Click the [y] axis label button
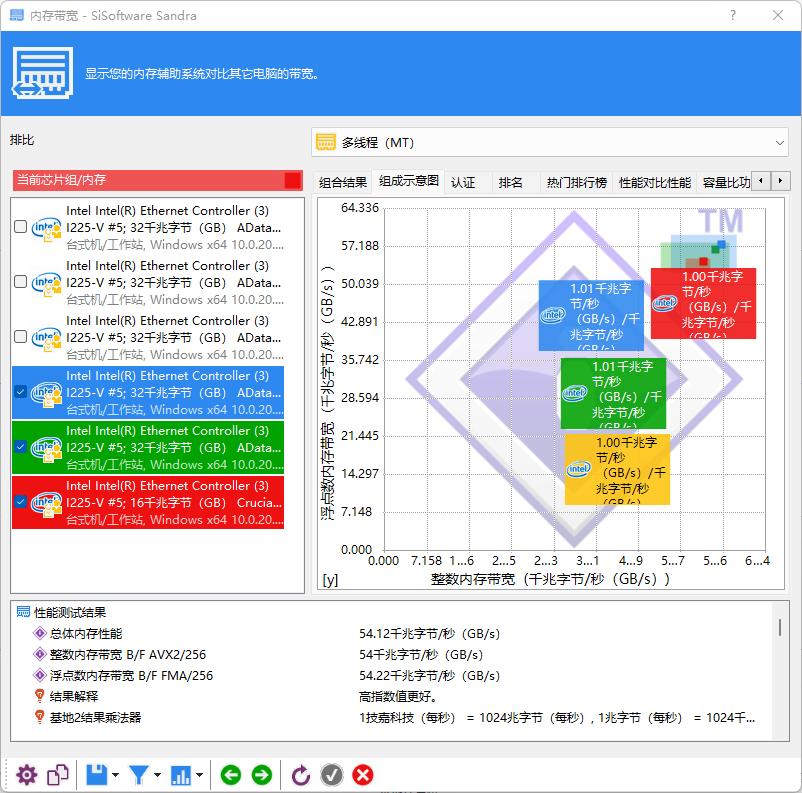 tap(330, 580)
